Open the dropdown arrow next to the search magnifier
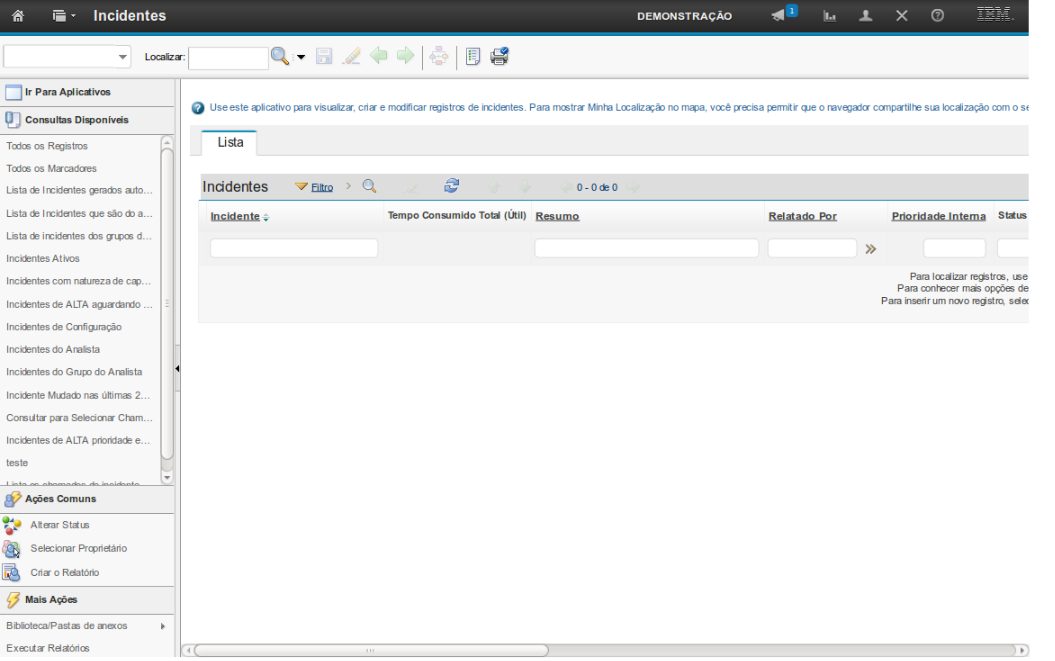The width and height of the screenshot is (1055, 661). tap(301, 57)
